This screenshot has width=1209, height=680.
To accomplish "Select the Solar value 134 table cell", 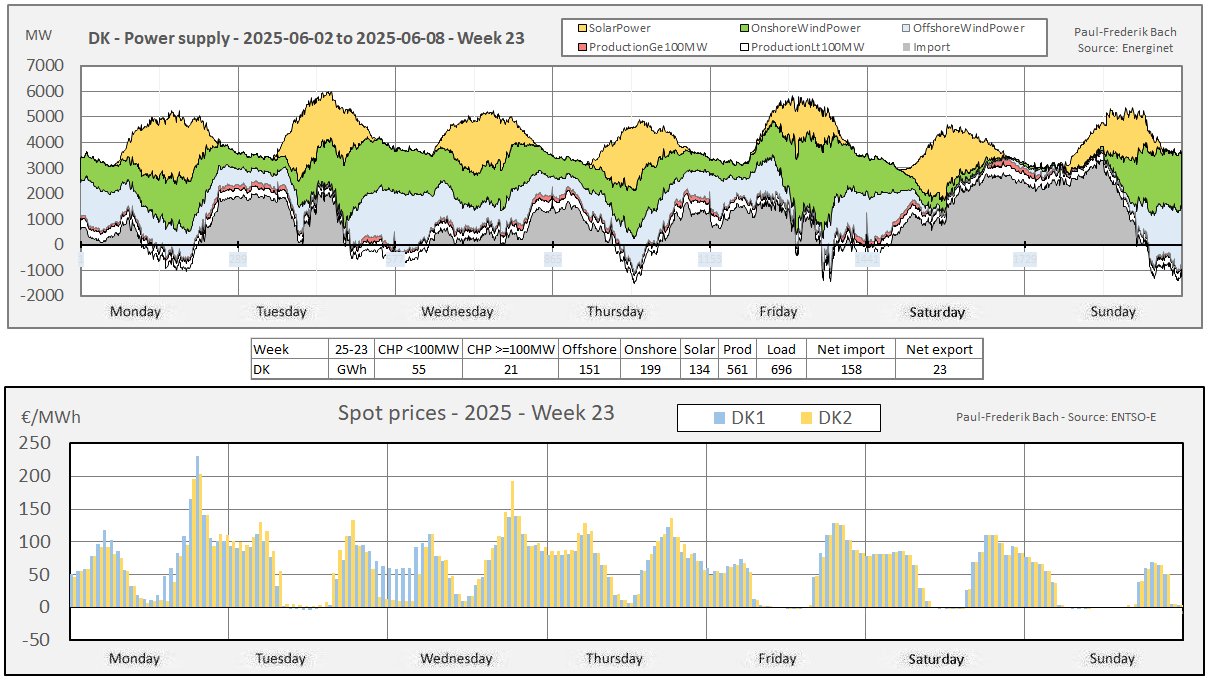I will point(699,369).
